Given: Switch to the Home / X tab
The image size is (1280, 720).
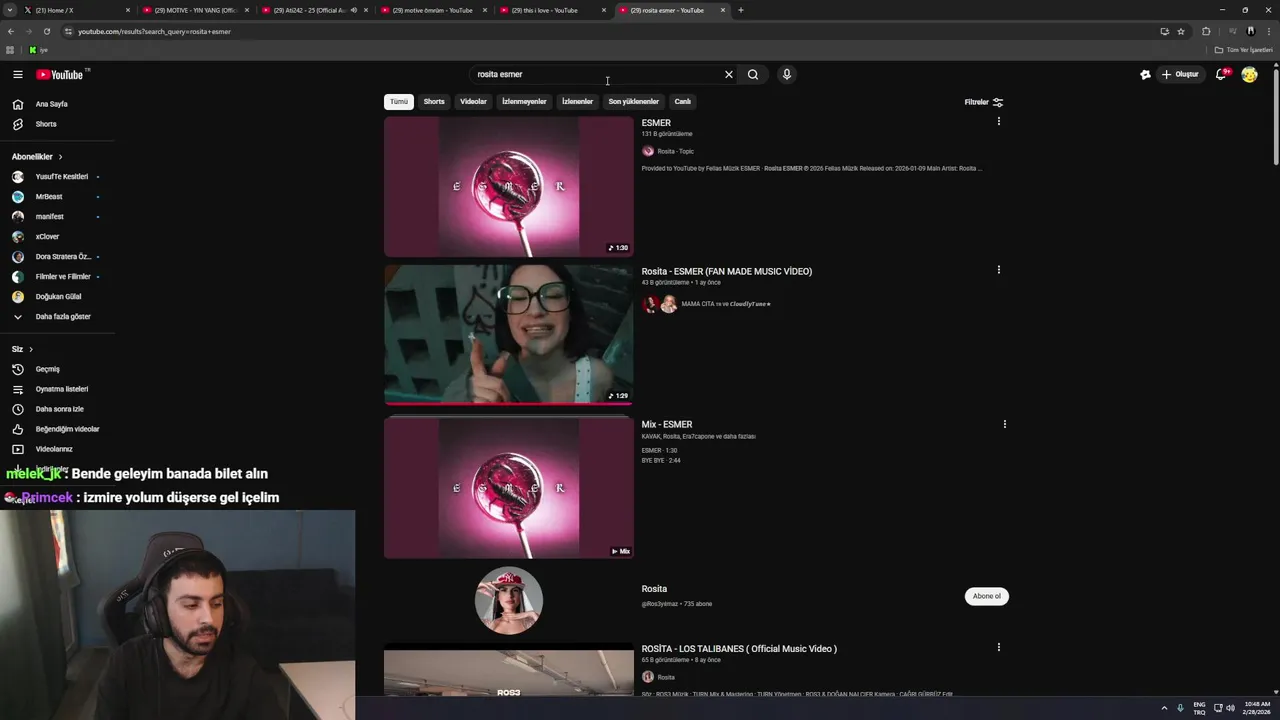Looking at the screenshot, I should click(x=76, y=10).
